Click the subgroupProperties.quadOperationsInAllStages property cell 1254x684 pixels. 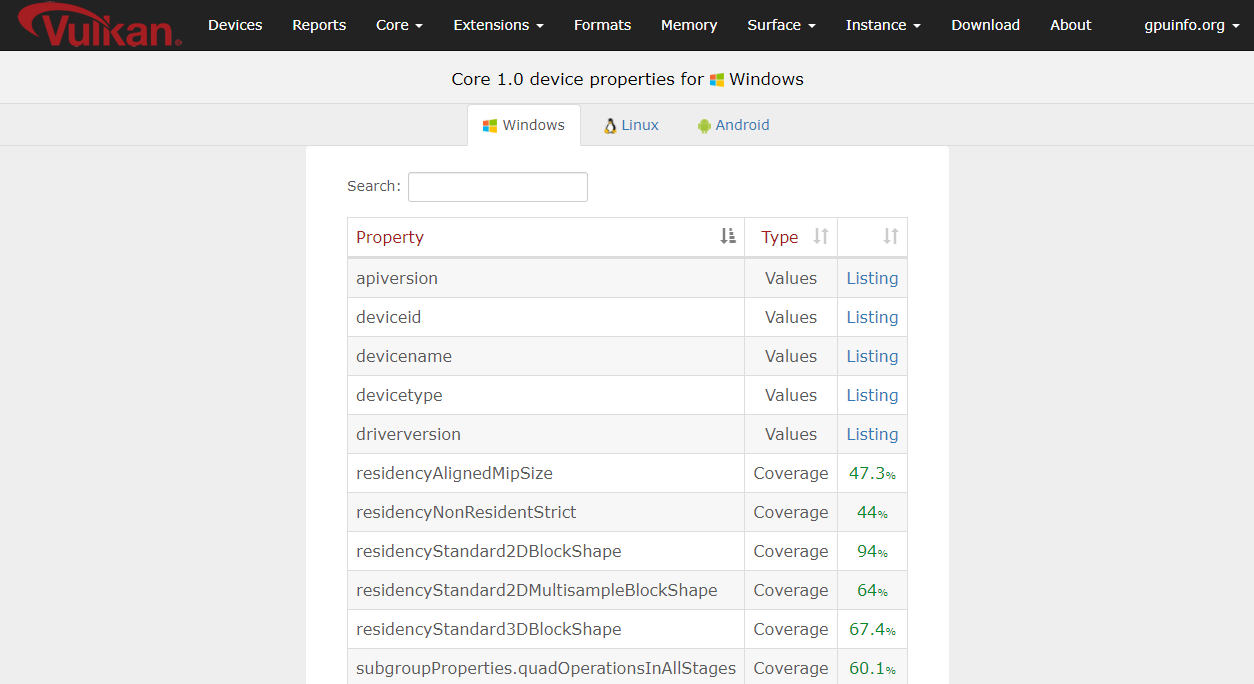546,668
